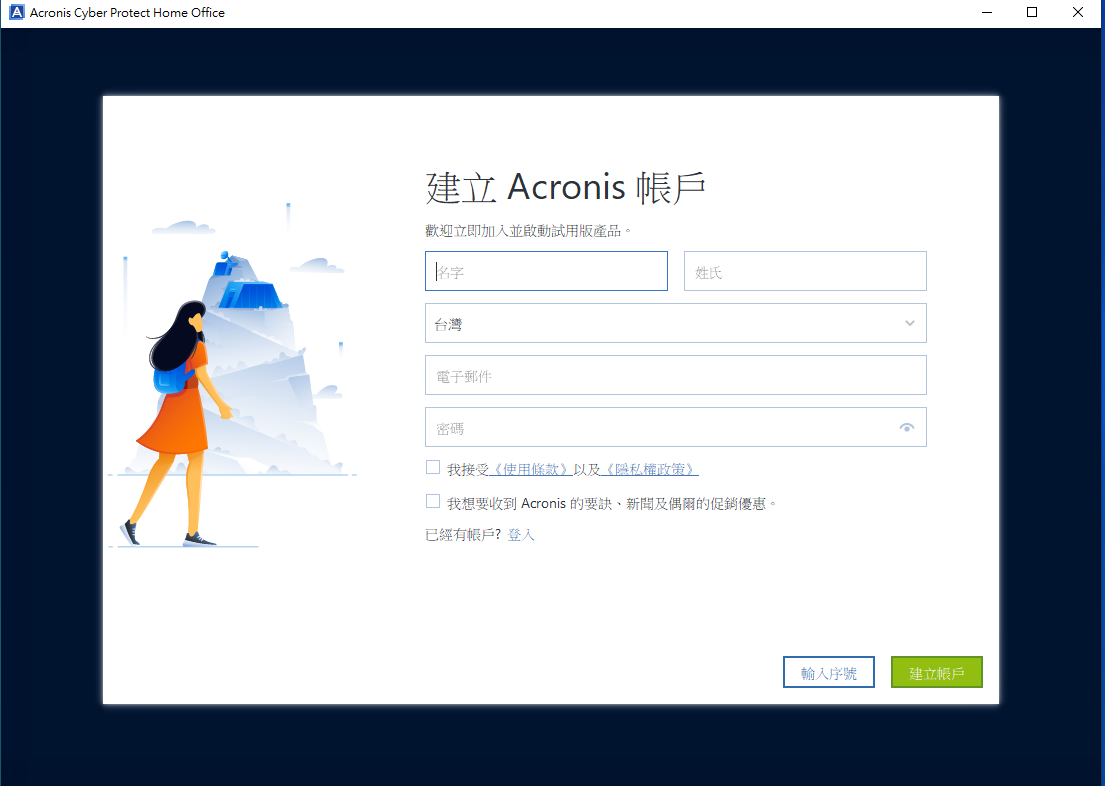1105x786 pixels.
Task: Click the 建立 Acronis 帳戶 heading
Action: tap(566, 188)
